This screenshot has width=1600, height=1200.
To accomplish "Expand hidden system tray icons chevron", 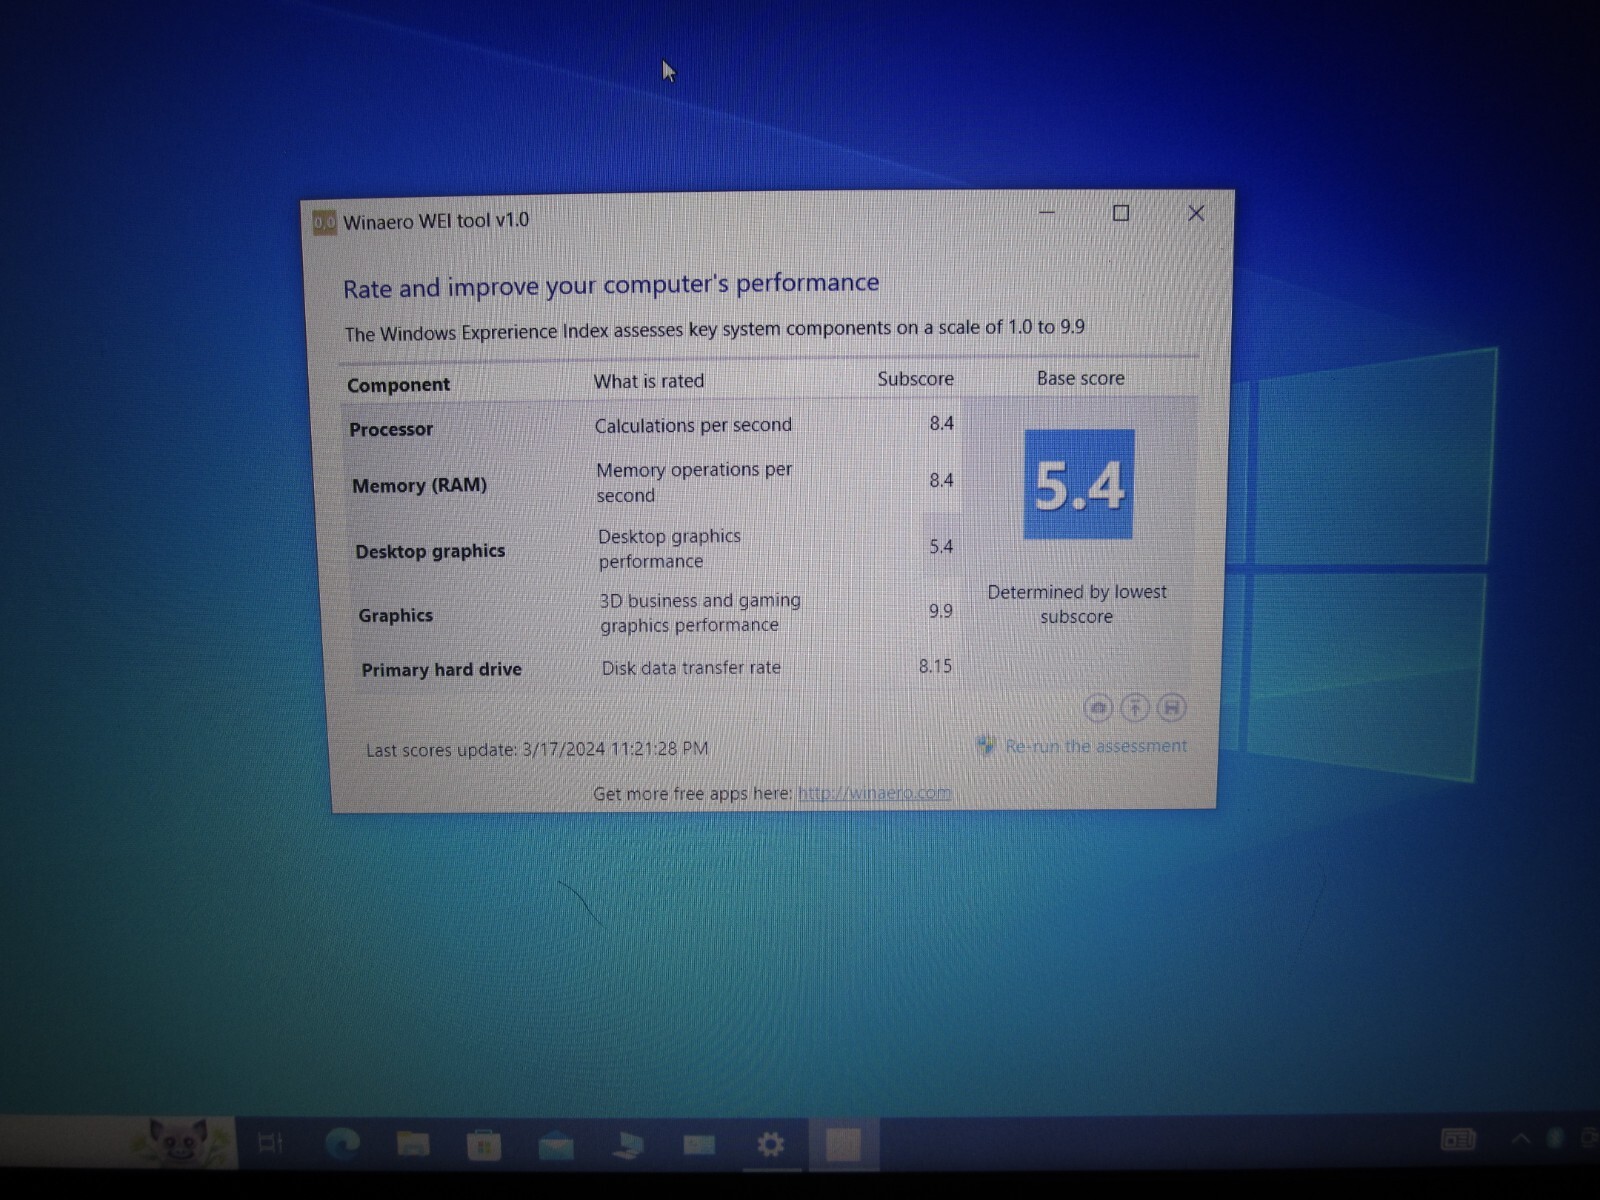I will [1520, 1139].
